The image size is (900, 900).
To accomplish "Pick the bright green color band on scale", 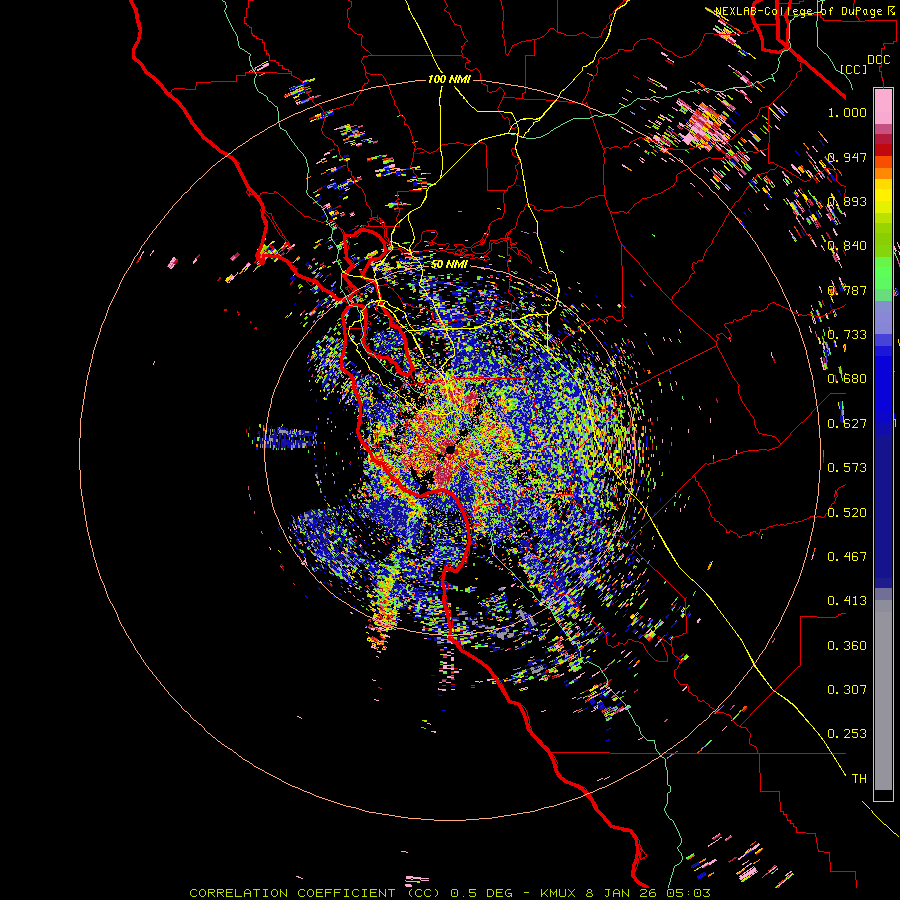I will 883,273.
